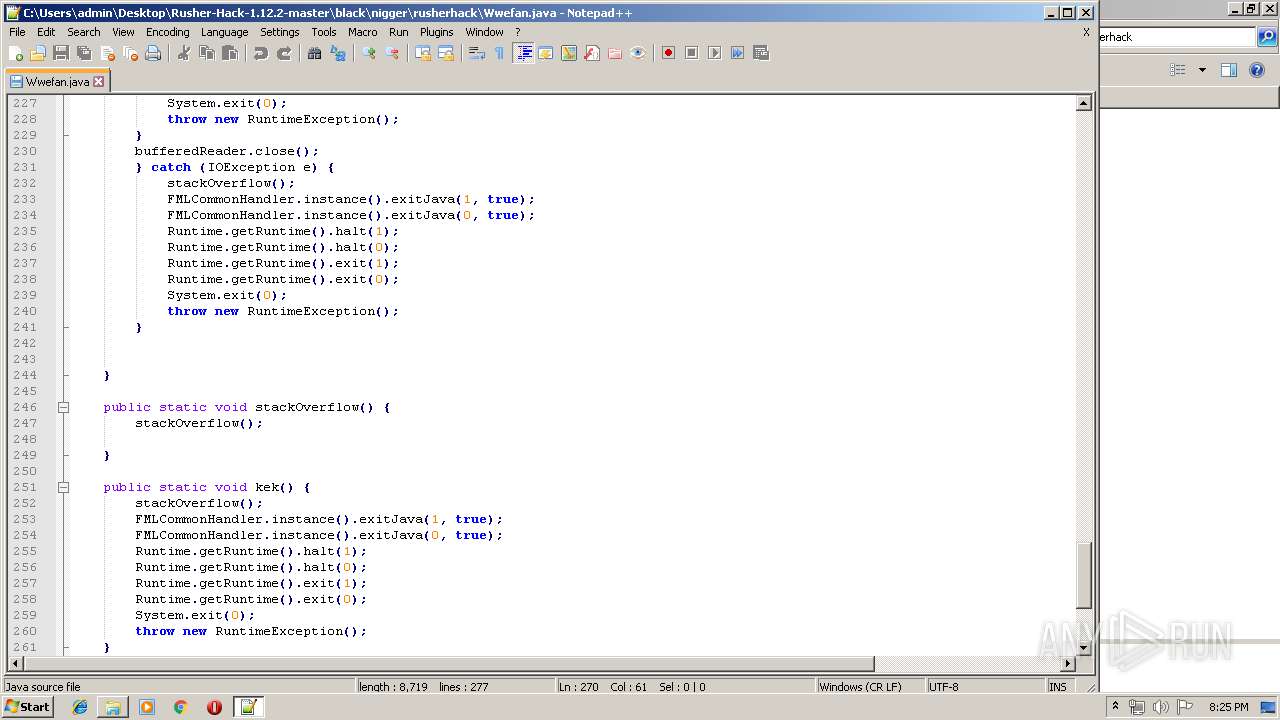
Task: Toggle Synchronize Vertical Scrolling
Action: click(x=423, y=53)
